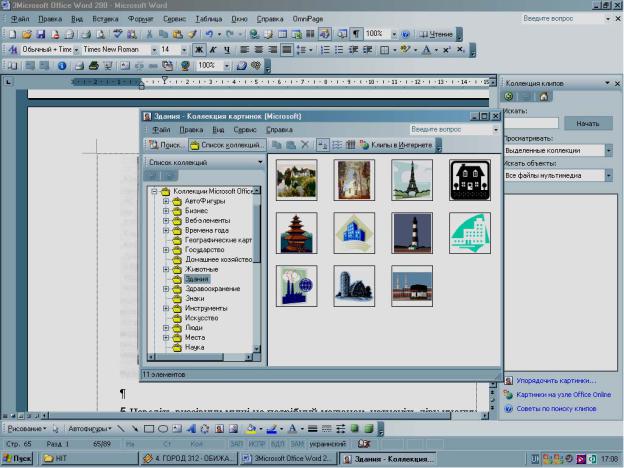
Task: Collapse the Коллекции Microsoft Office tree node
Action: [x=154, y=191]
